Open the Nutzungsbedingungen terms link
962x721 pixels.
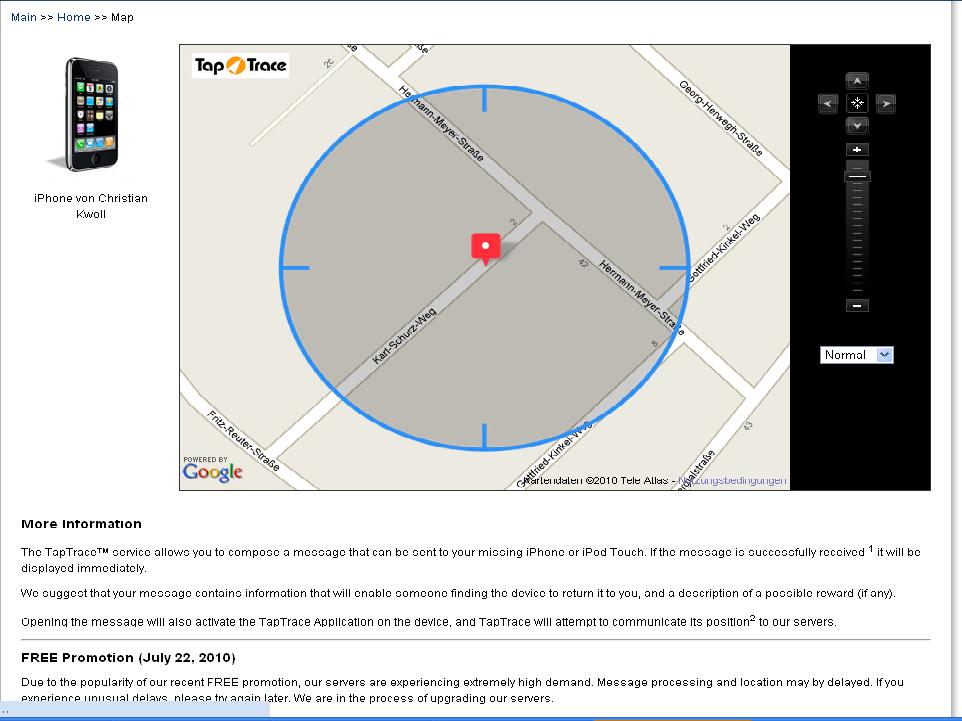point(732,480)
